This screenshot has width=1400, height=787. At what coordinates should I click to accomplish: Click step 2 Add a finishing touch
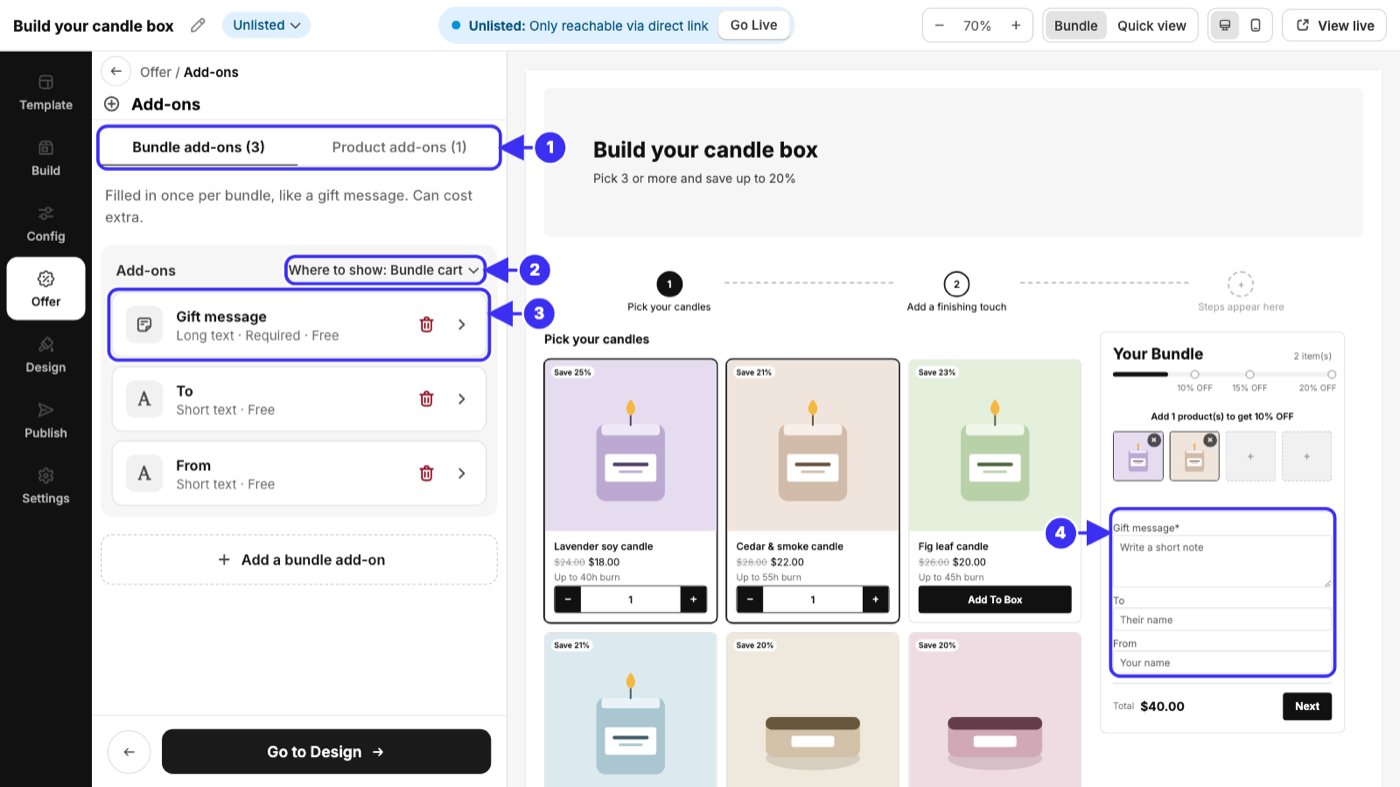coord(956,292)
